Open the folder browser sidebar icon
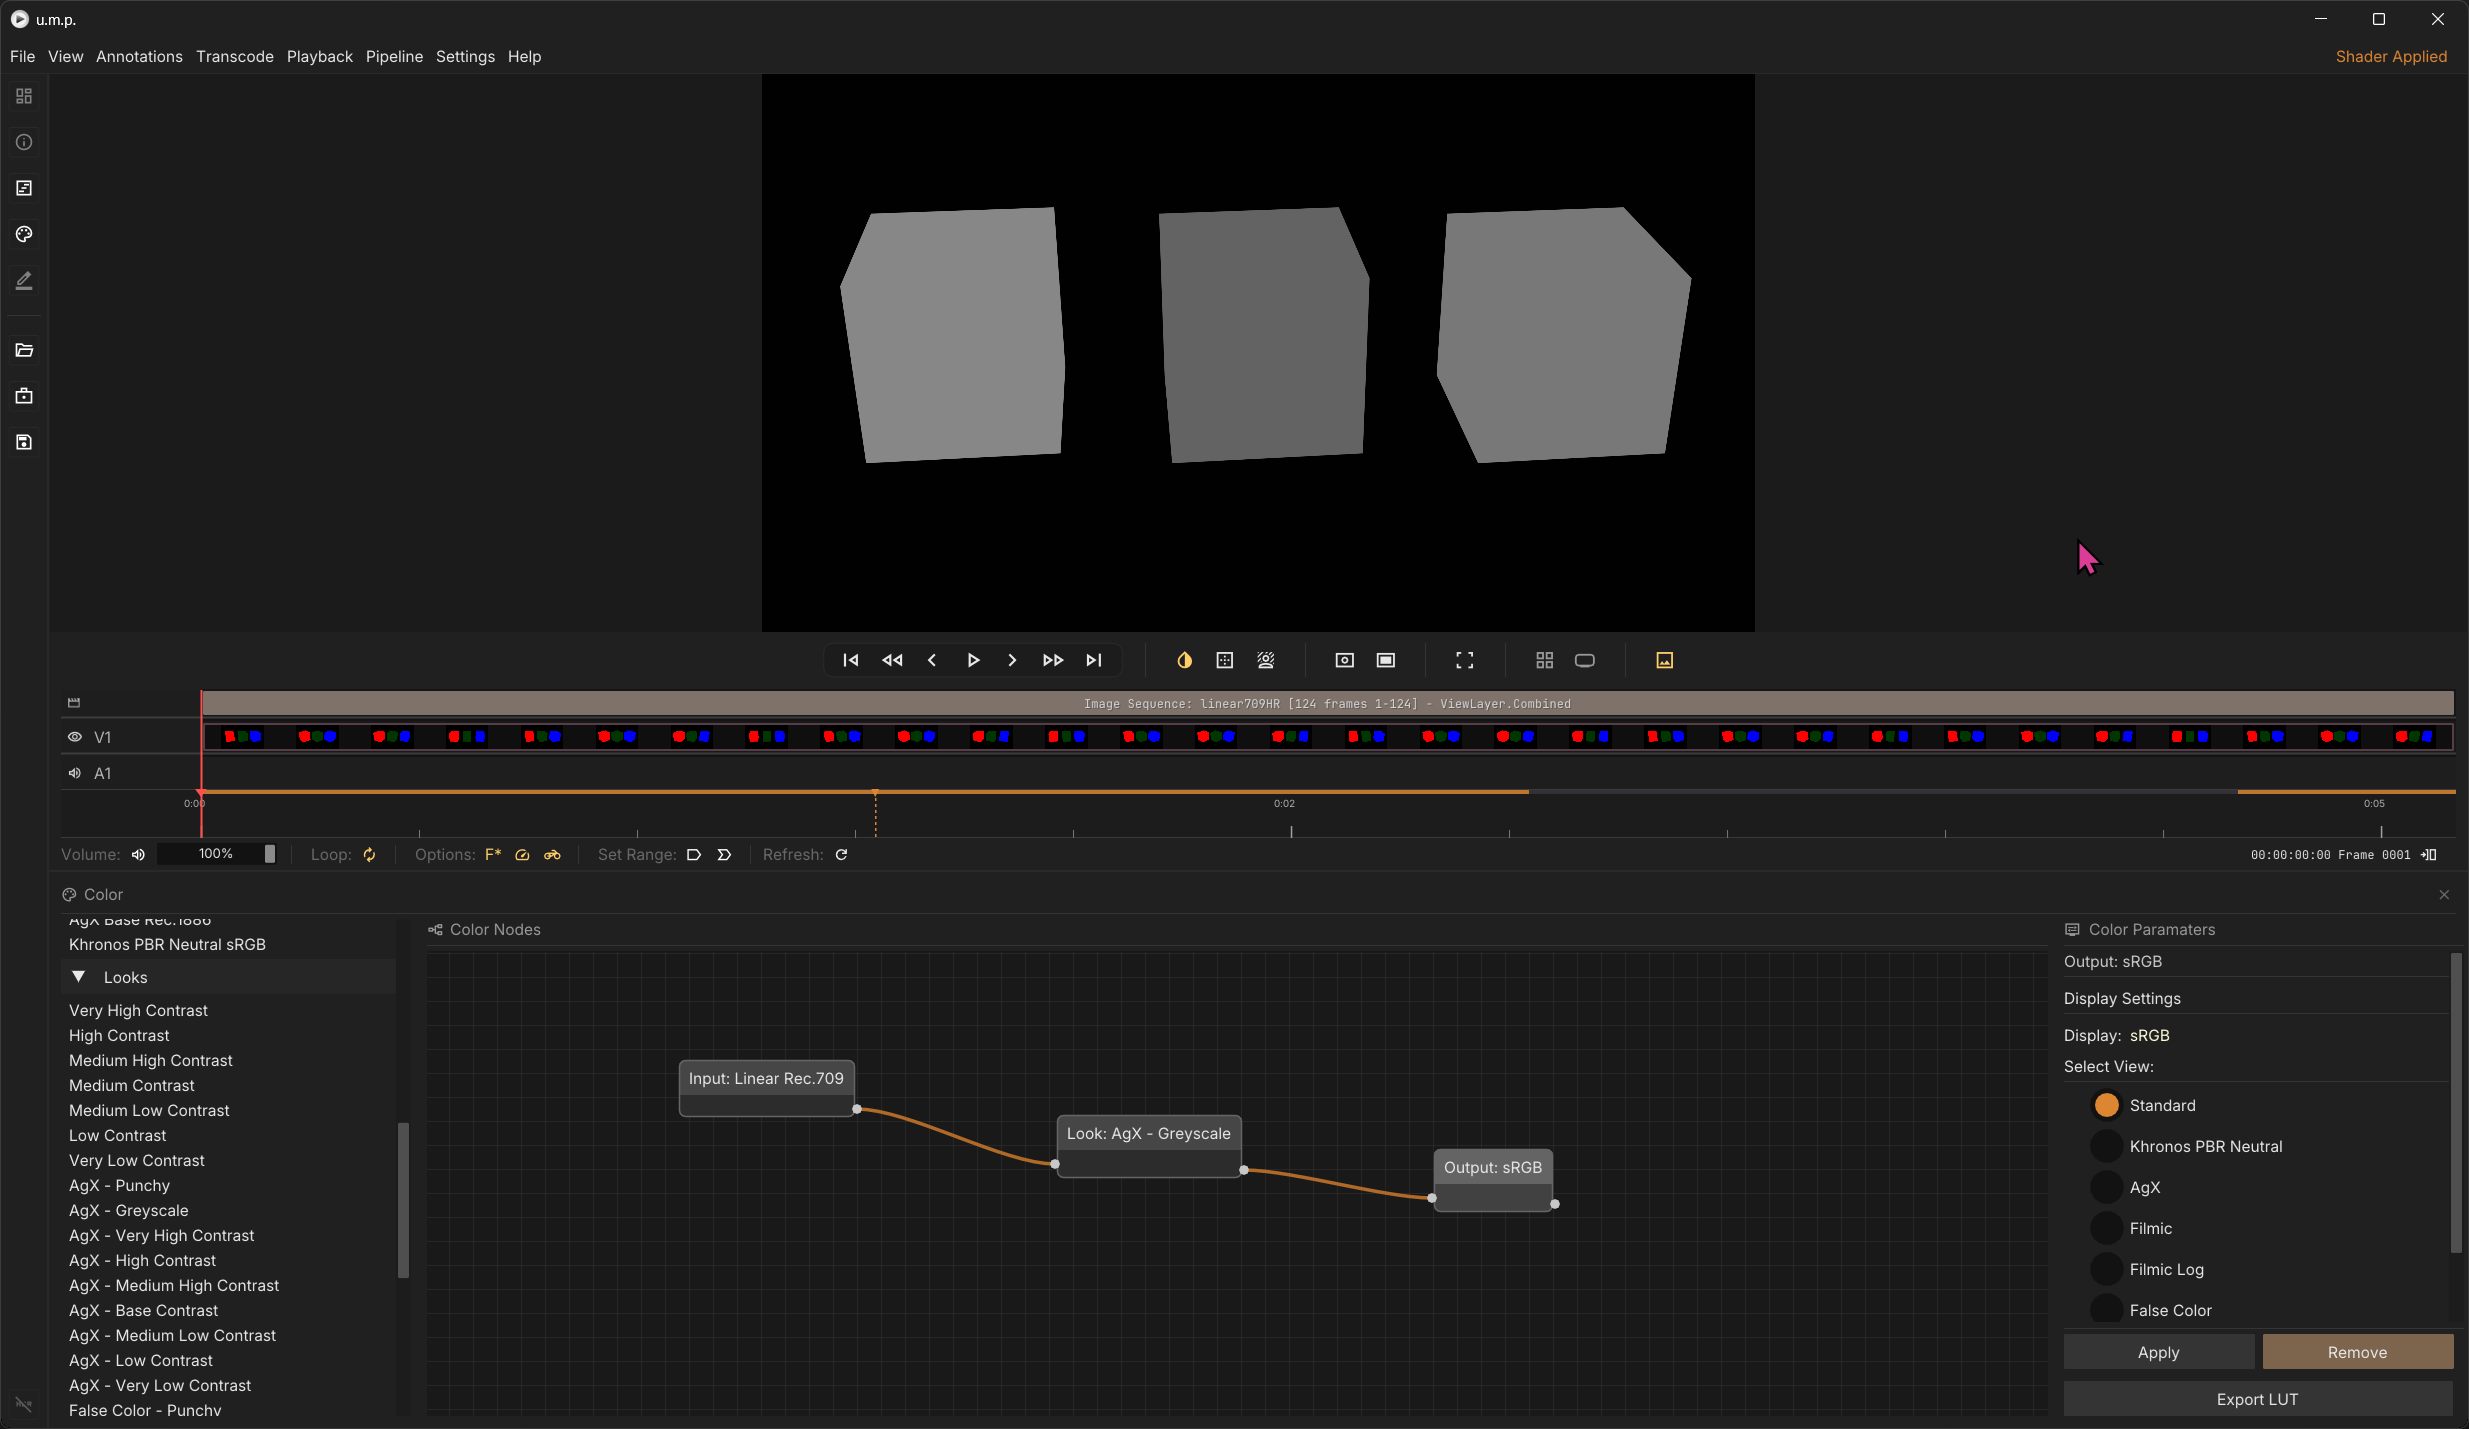Screen dimensions: 2469x1429 point(24,350)
